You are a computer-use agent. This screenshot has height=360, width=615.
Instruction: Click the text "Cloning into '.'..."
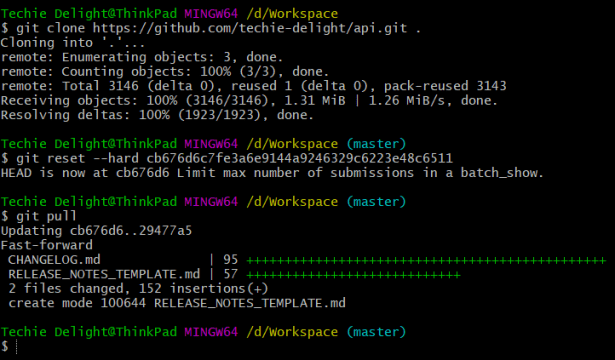73,43
